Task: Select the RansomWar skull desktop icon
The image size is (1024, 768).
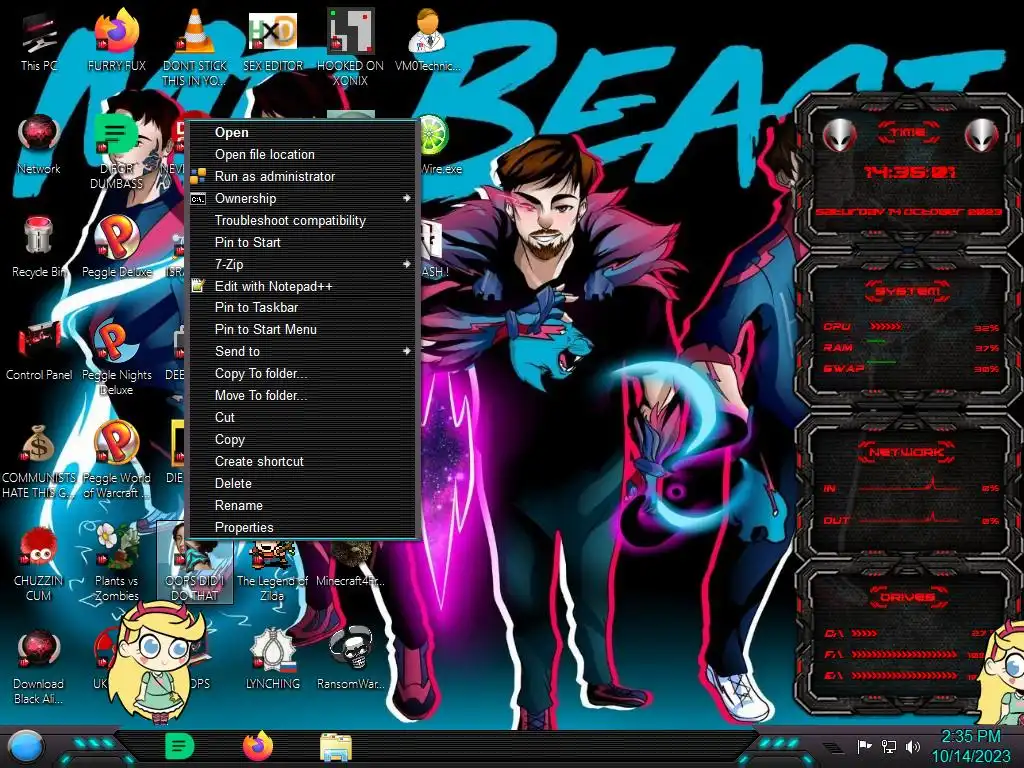Action: click(x=350, y=660)
